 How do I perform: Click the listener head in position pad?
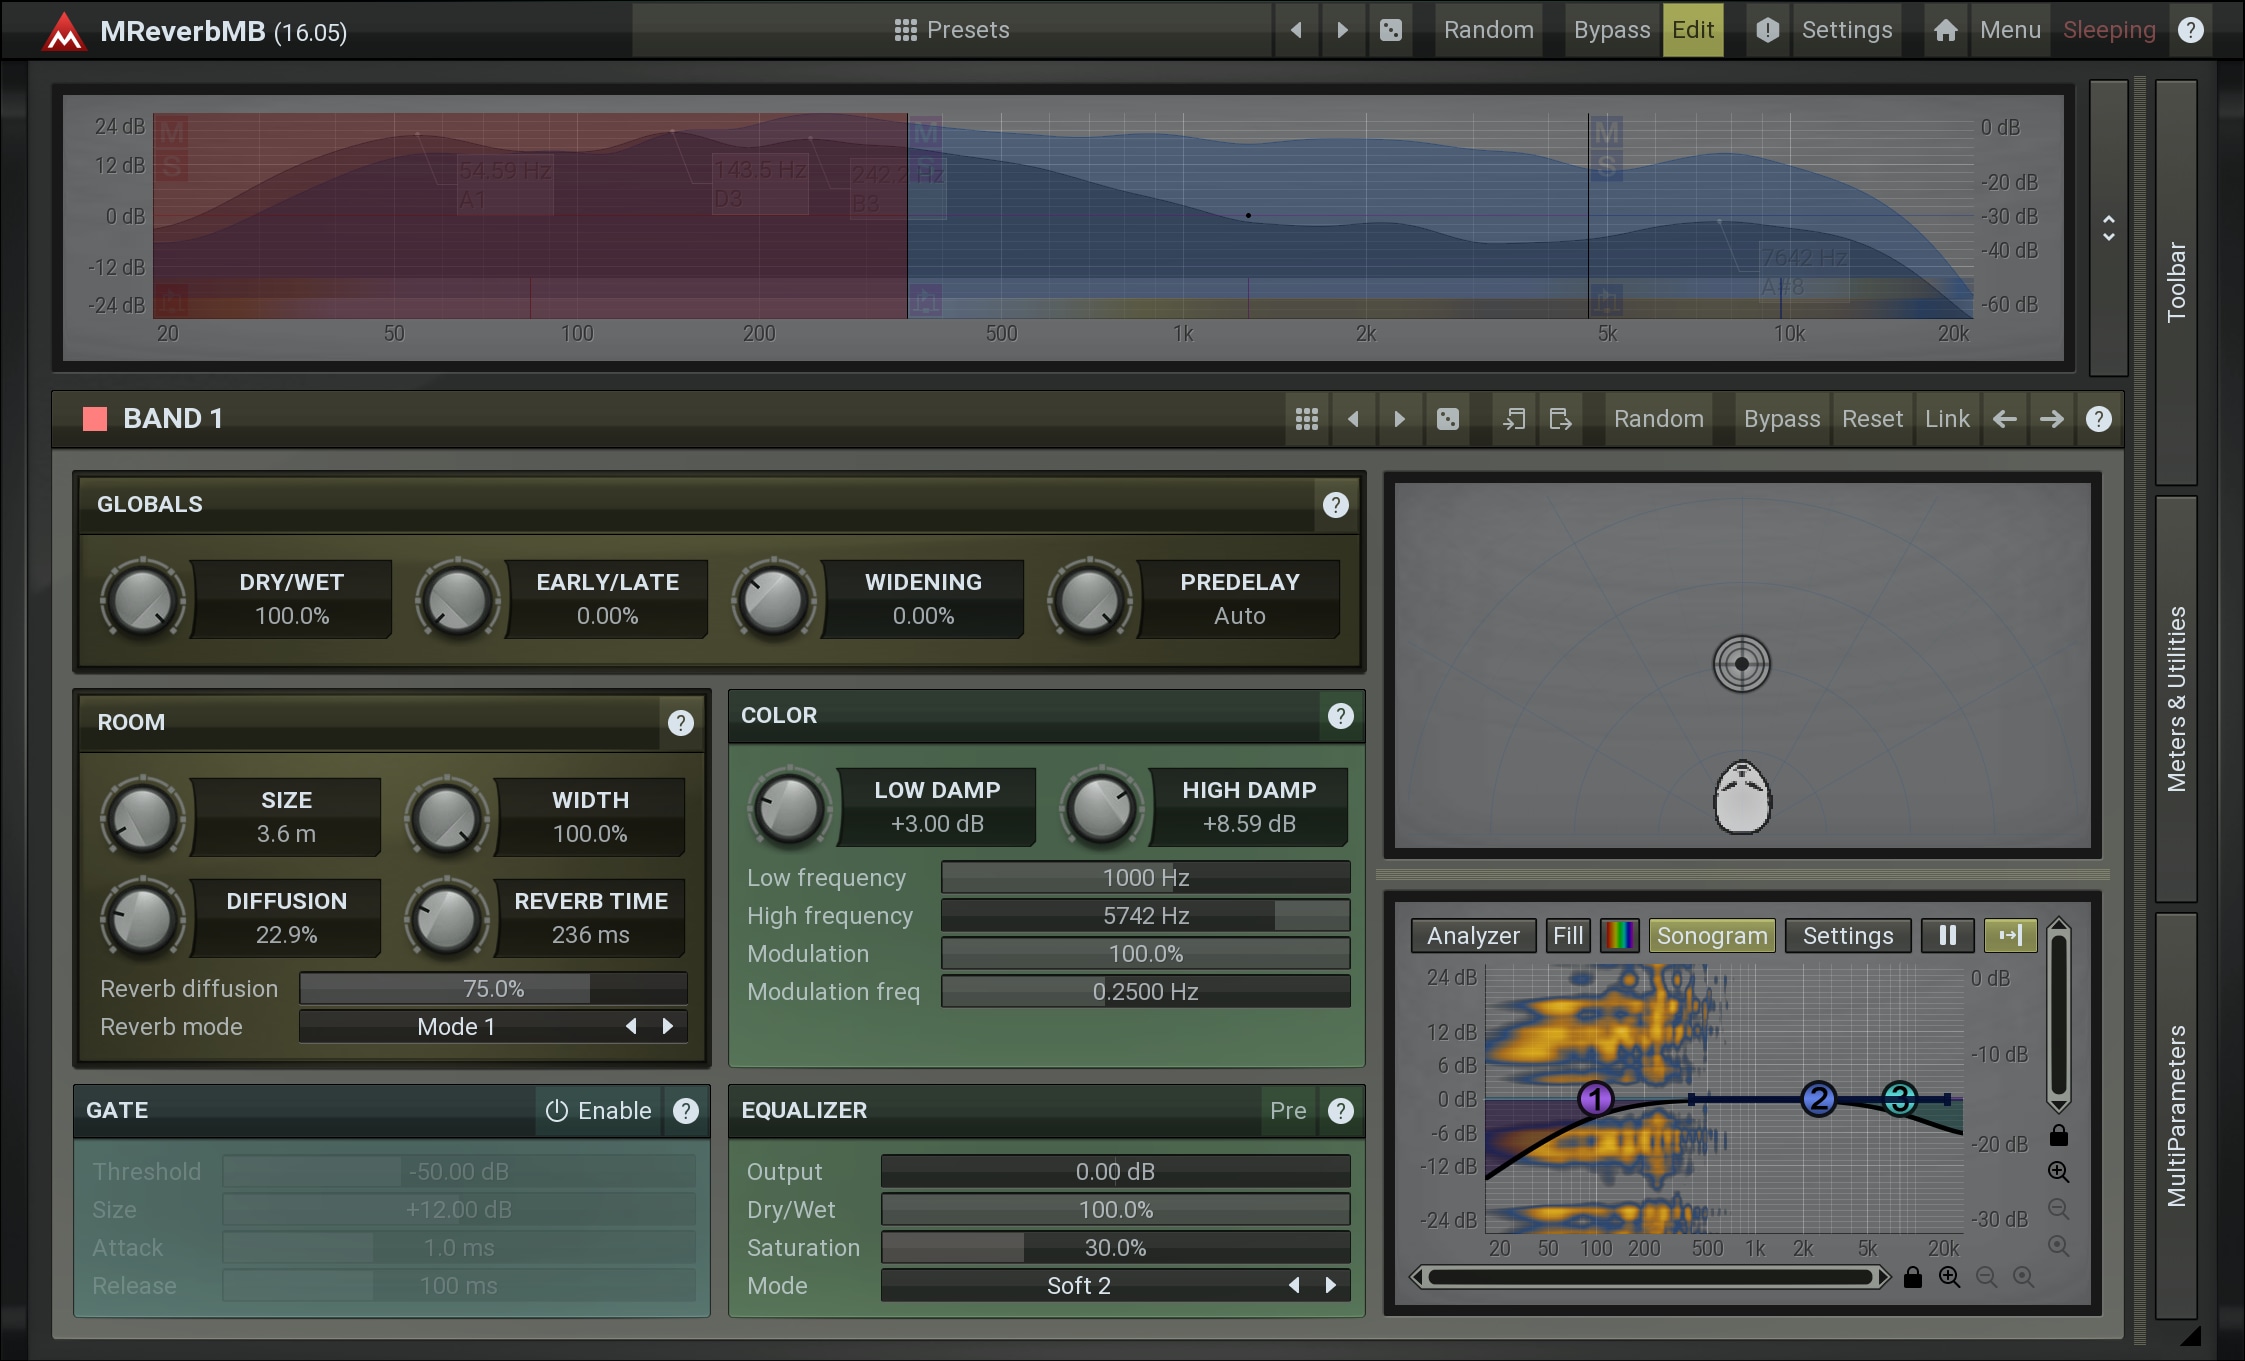[1742, 797]
